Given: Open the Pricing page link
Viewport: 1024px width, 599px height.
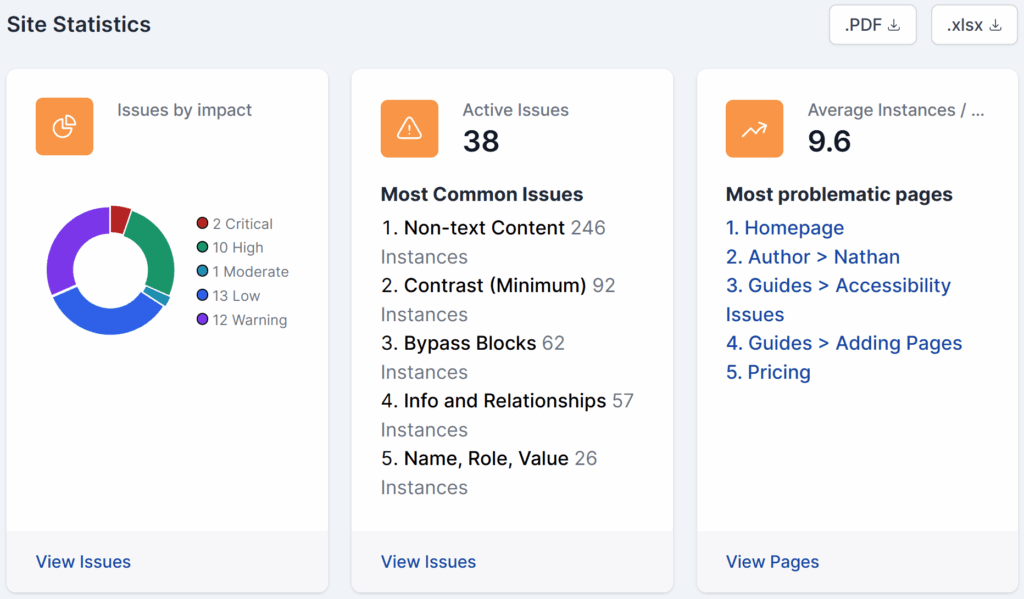Looking at the screenshot, I should (x=768, y=372).
